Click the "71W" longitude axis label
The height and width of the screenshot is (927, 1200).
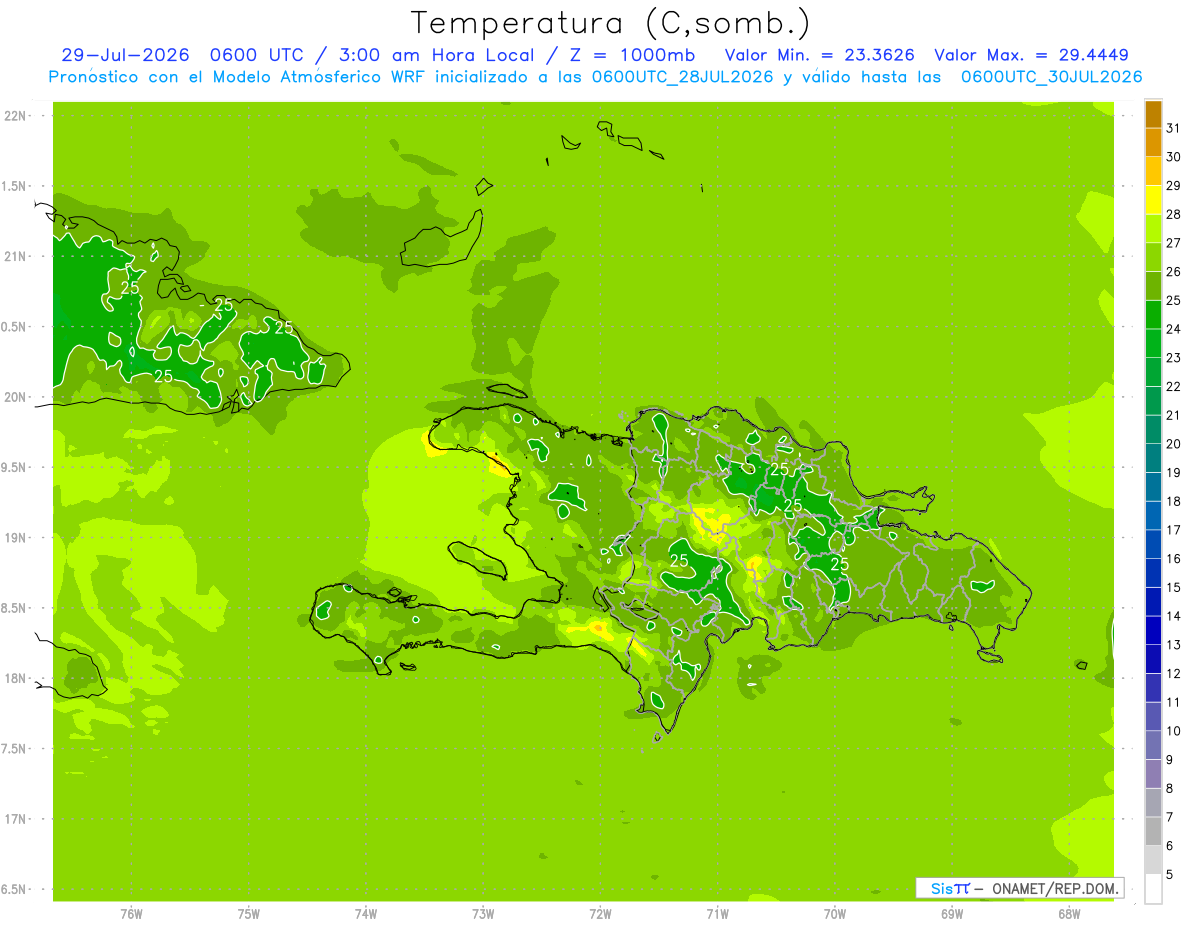click(x=717, y=913)
